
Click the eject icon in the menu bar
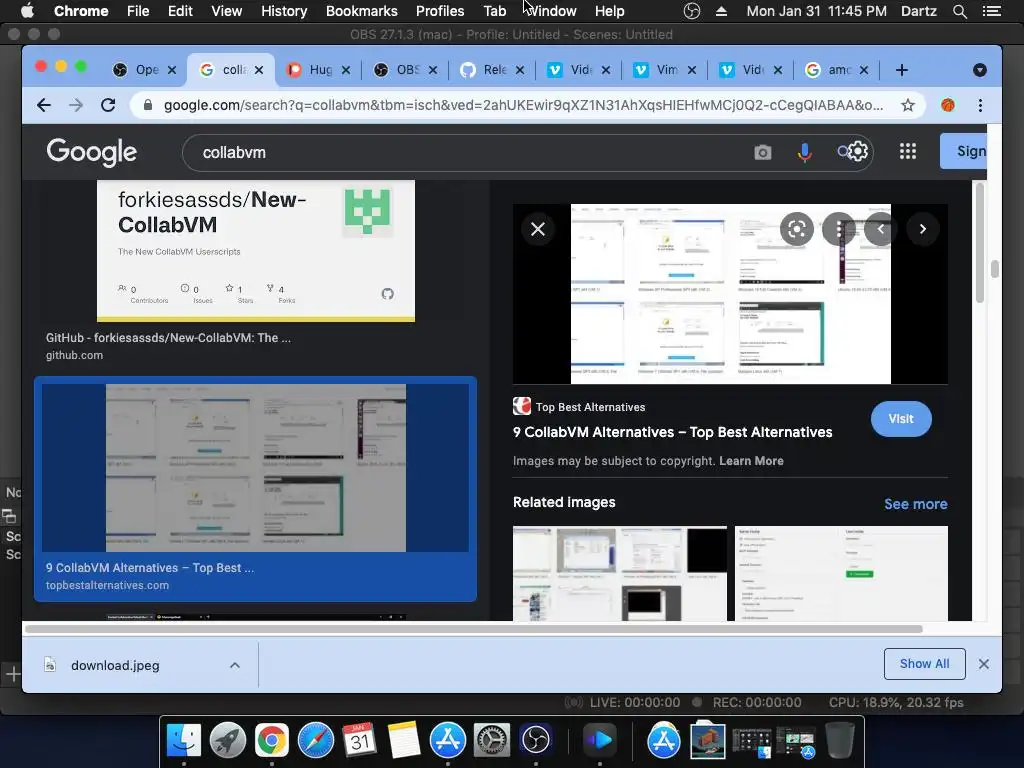pos(721,11)
